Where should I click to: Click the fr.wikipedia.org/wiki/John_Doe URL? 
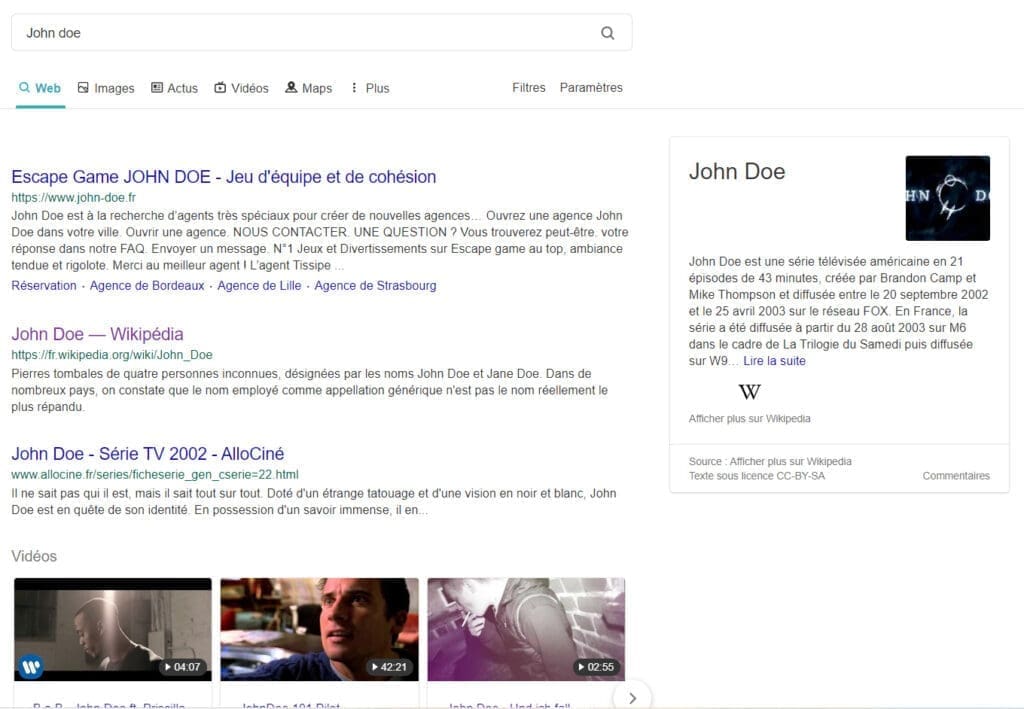tap(112, 354)
